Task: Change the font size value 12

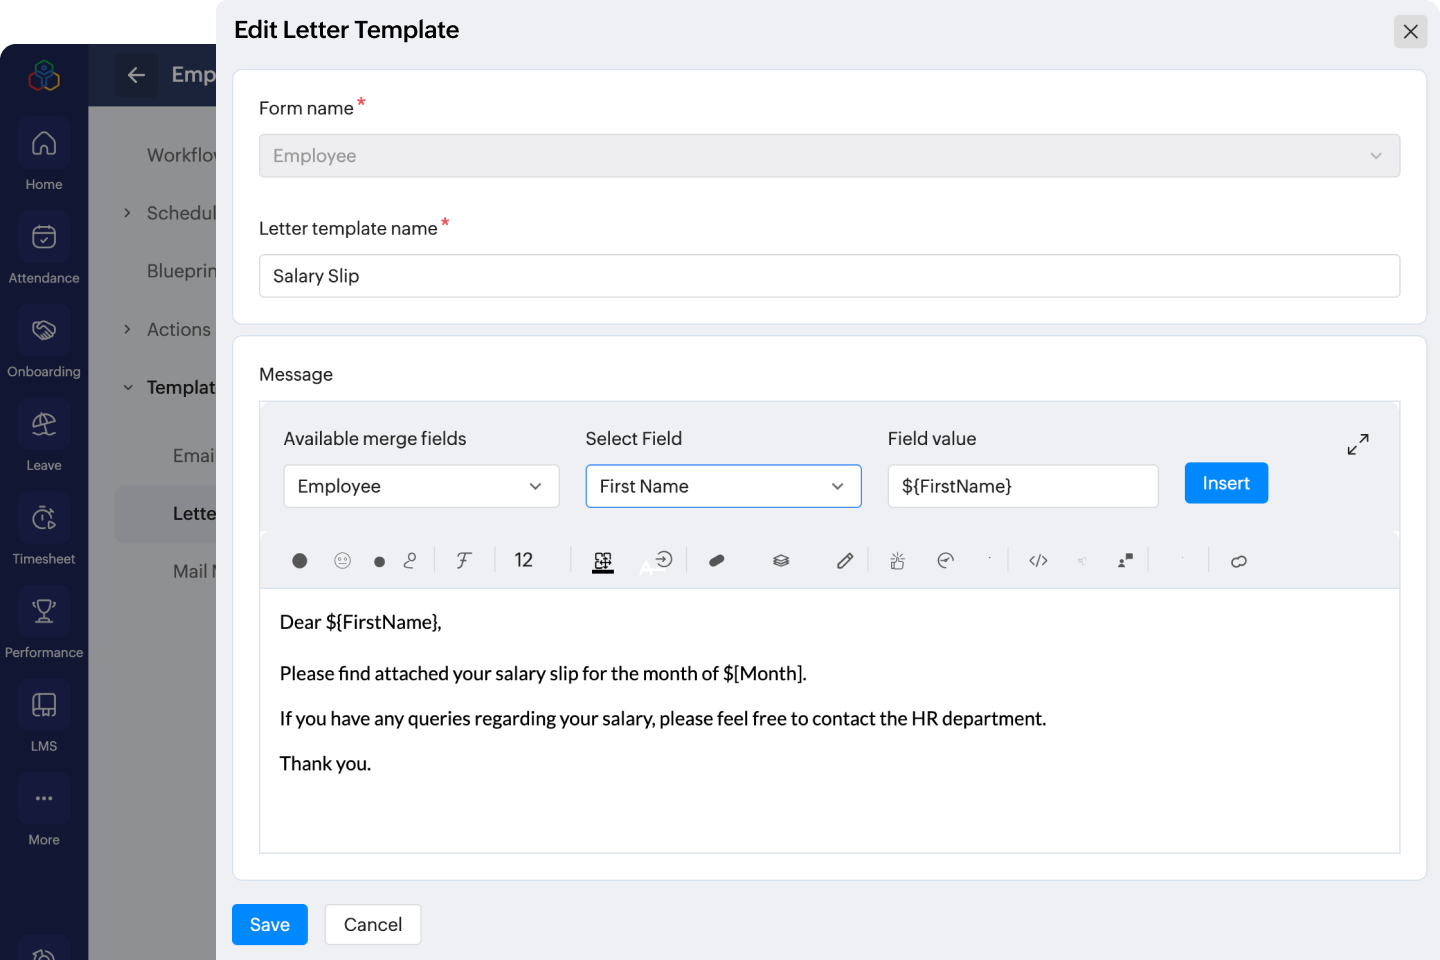Action: tap(524, 560)
